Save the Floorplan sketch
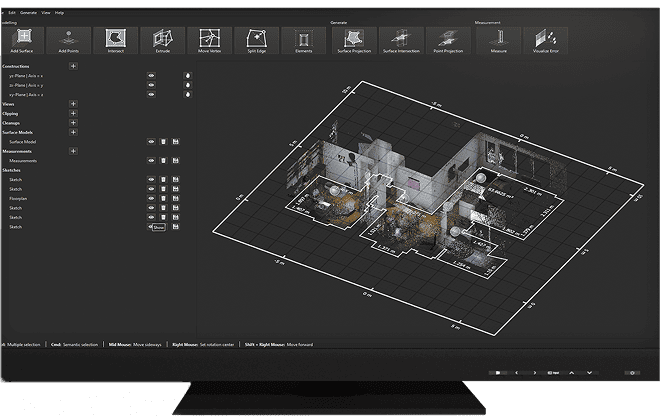The image size is (660, 416). coord(176,198)
